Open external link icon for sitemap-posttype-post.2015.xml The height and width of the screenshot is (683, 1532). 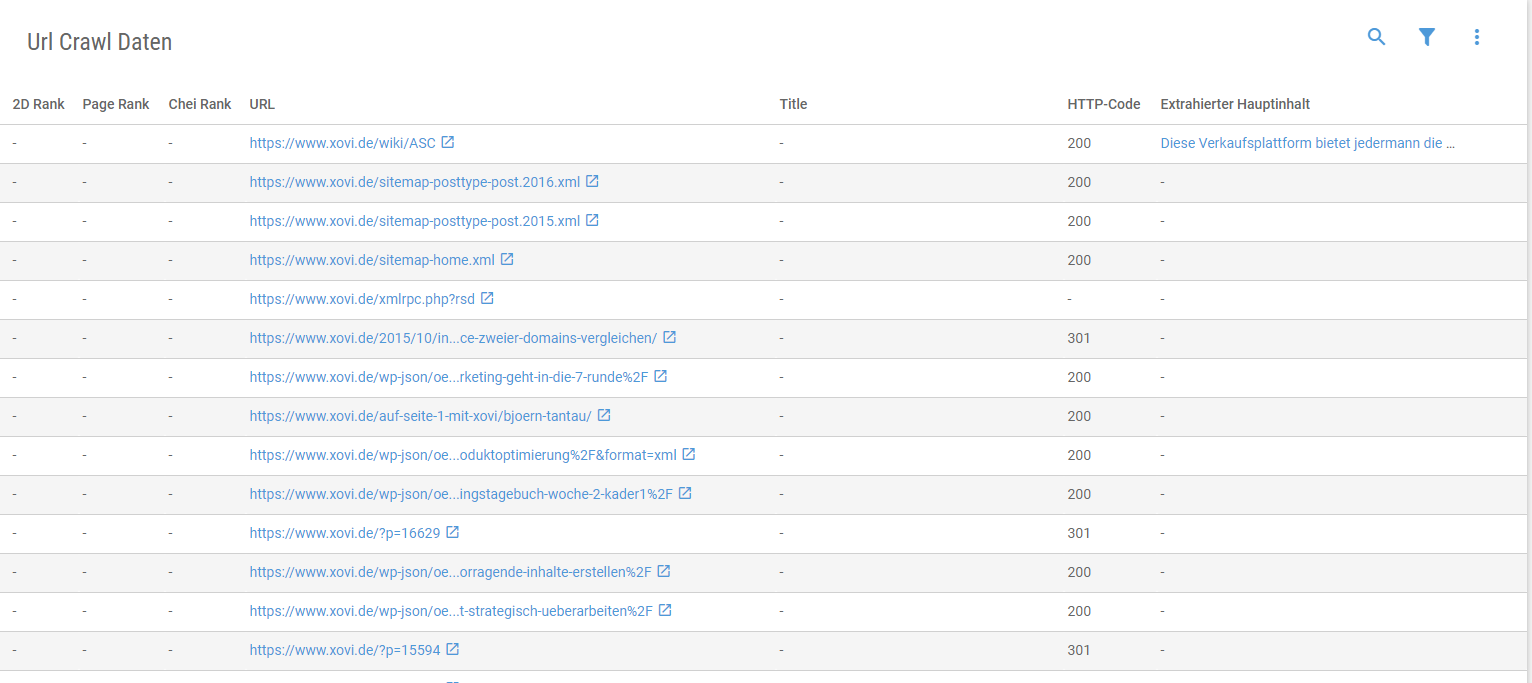coord(592,220)
